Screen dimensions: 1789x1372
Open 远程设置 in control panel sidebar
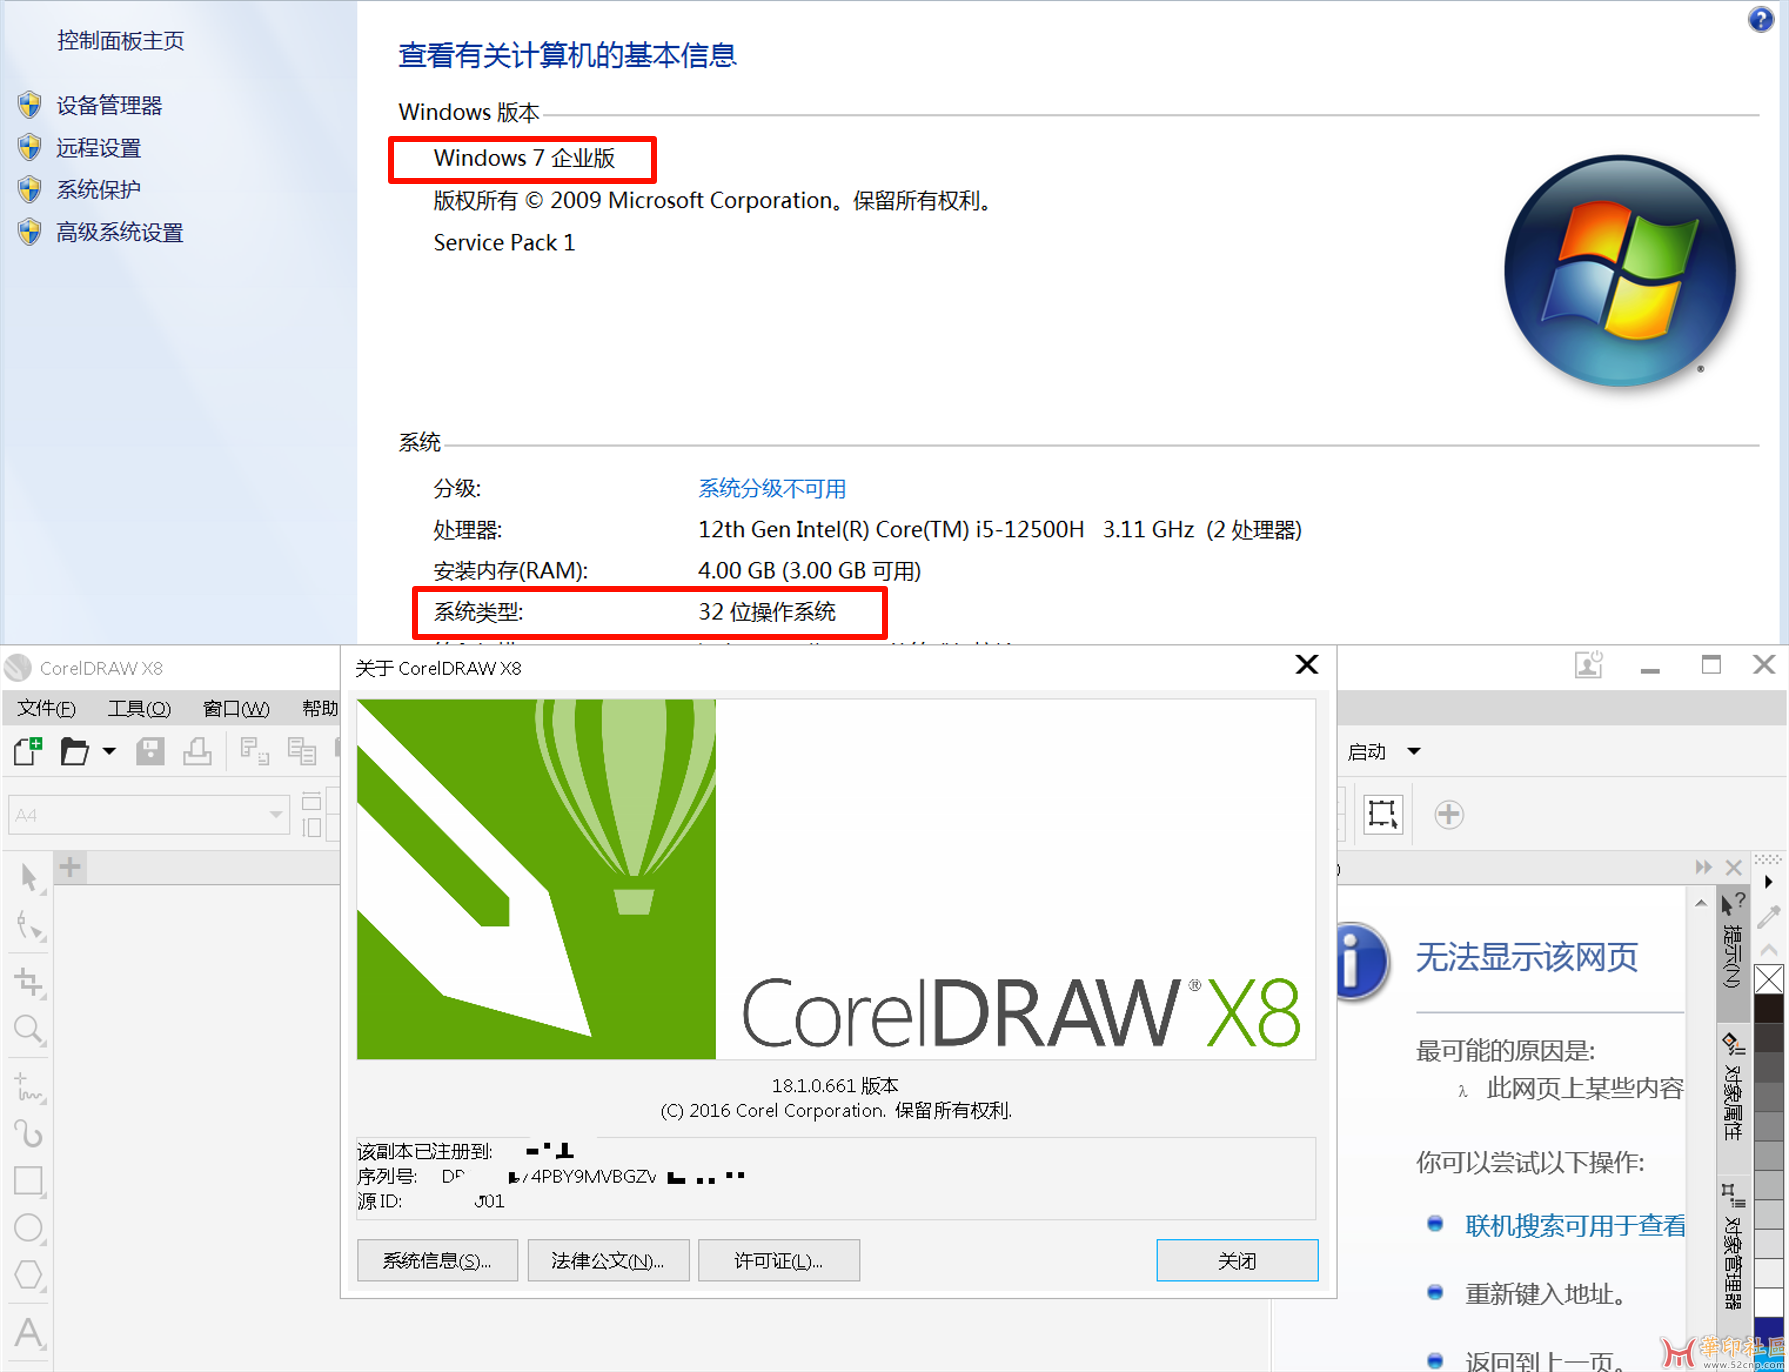pyautogui.click(x=99, y=148)
